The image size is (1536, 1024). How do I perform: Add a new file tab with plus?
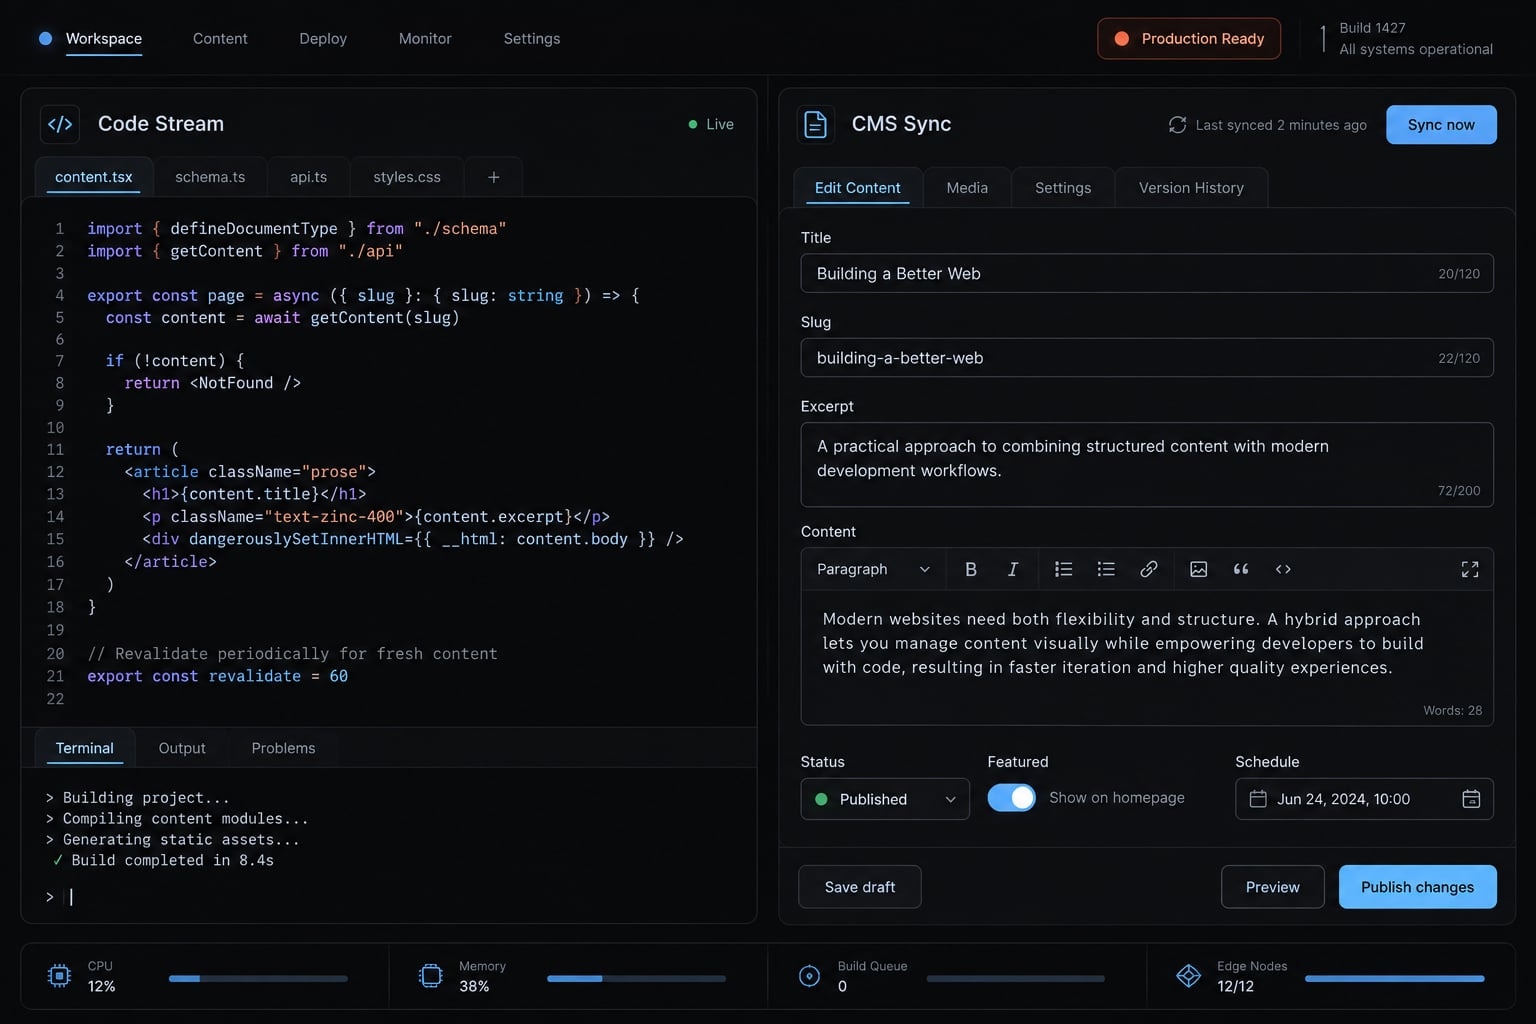[494, 177]
